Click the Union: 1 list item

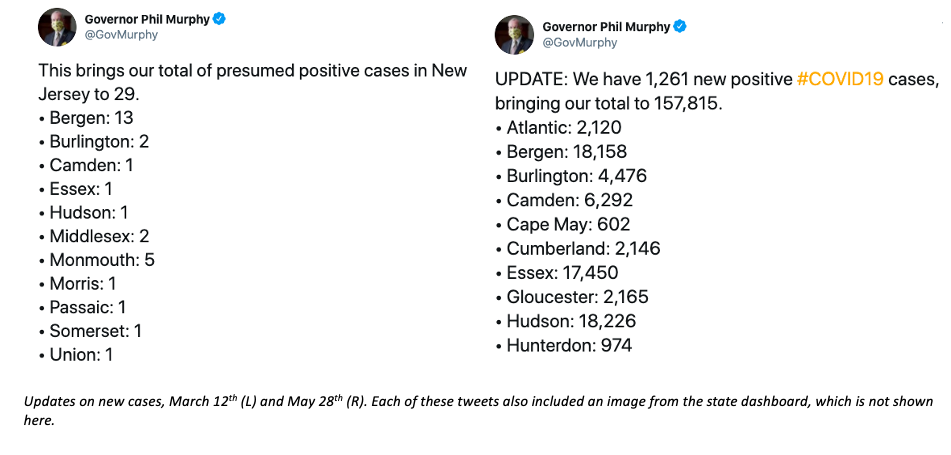(x=76, y=355)
